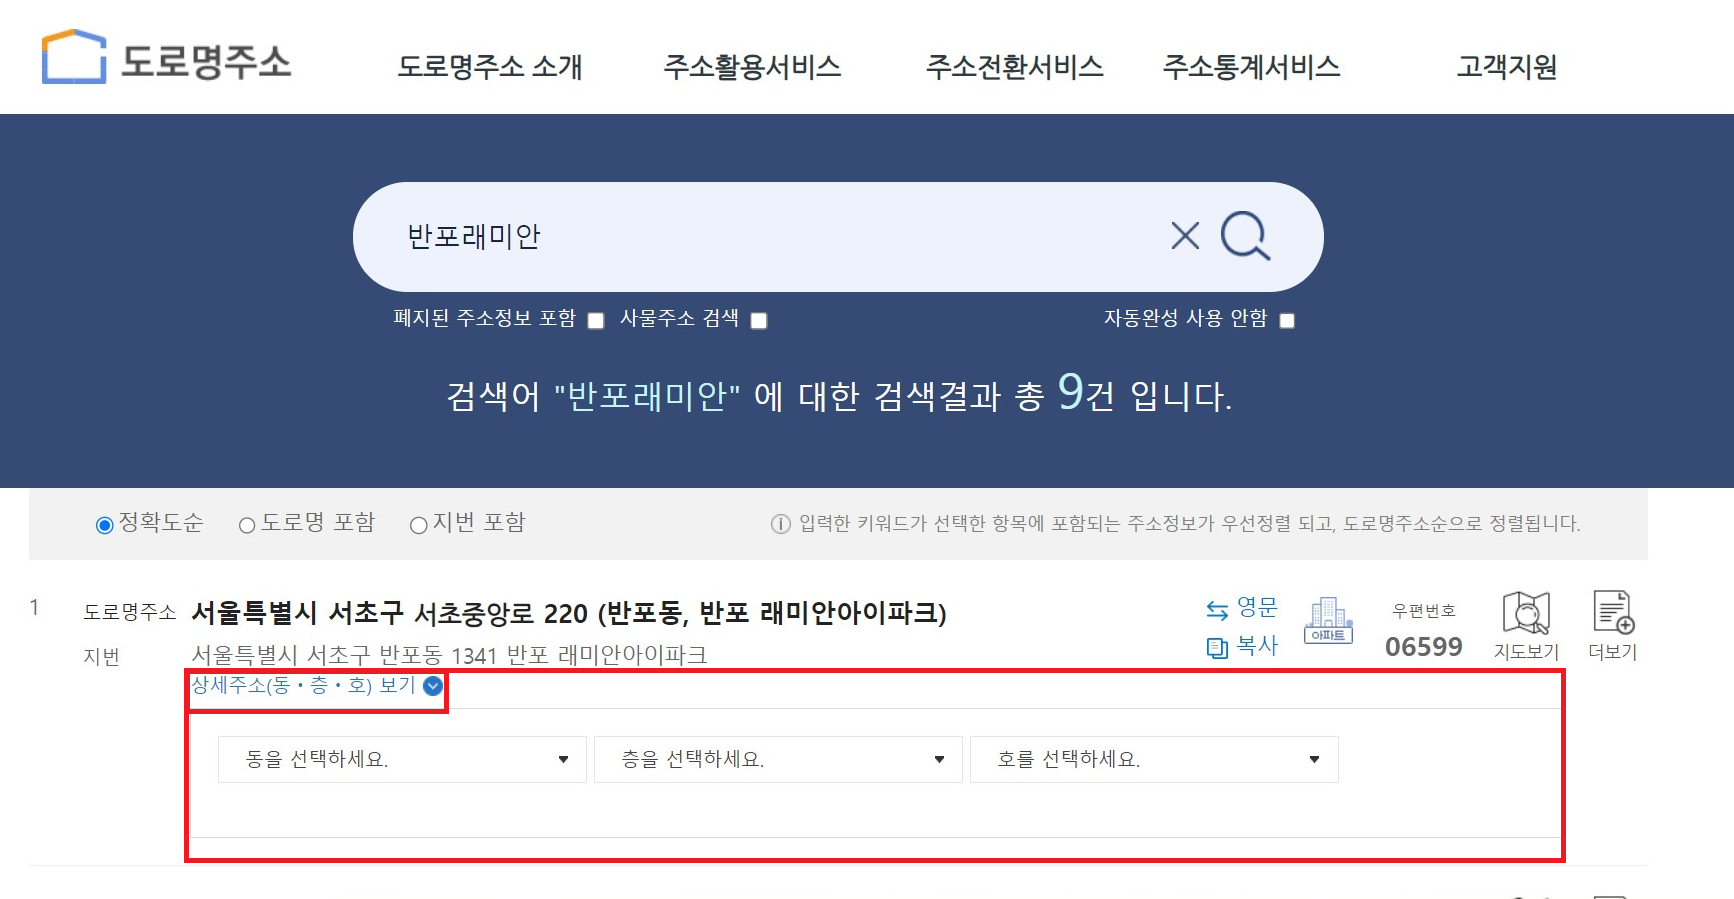Viewport: 1734px width, 899px height.
Task: Click the 복사 copy icon
Action: click(1217, 647)
